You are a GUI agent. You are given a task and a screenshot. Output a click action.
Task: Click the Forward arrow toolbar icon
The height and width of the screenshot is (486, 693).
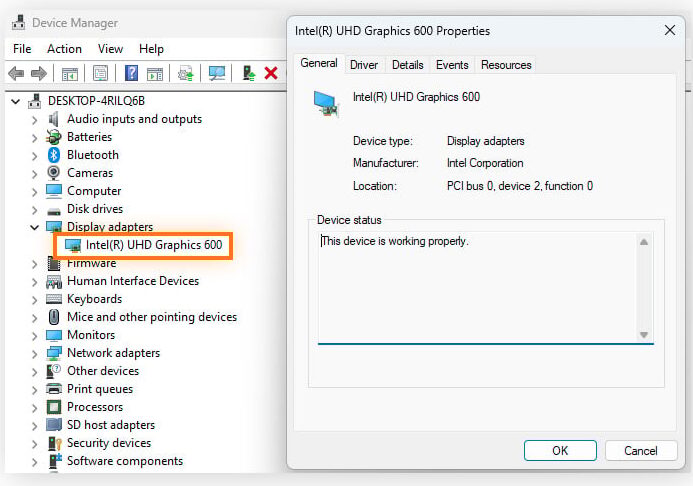pos(39,73)
